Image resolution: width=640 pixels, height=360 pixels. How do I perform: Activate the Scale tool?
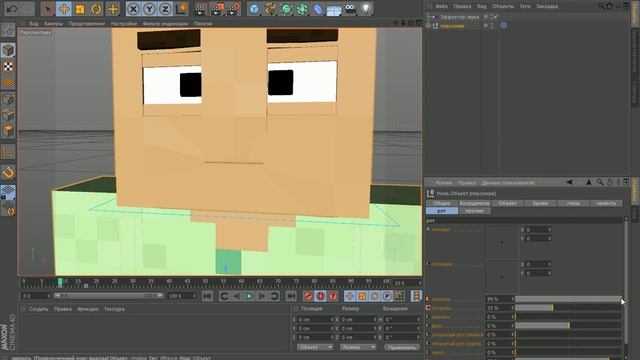(x=80, y=9)
